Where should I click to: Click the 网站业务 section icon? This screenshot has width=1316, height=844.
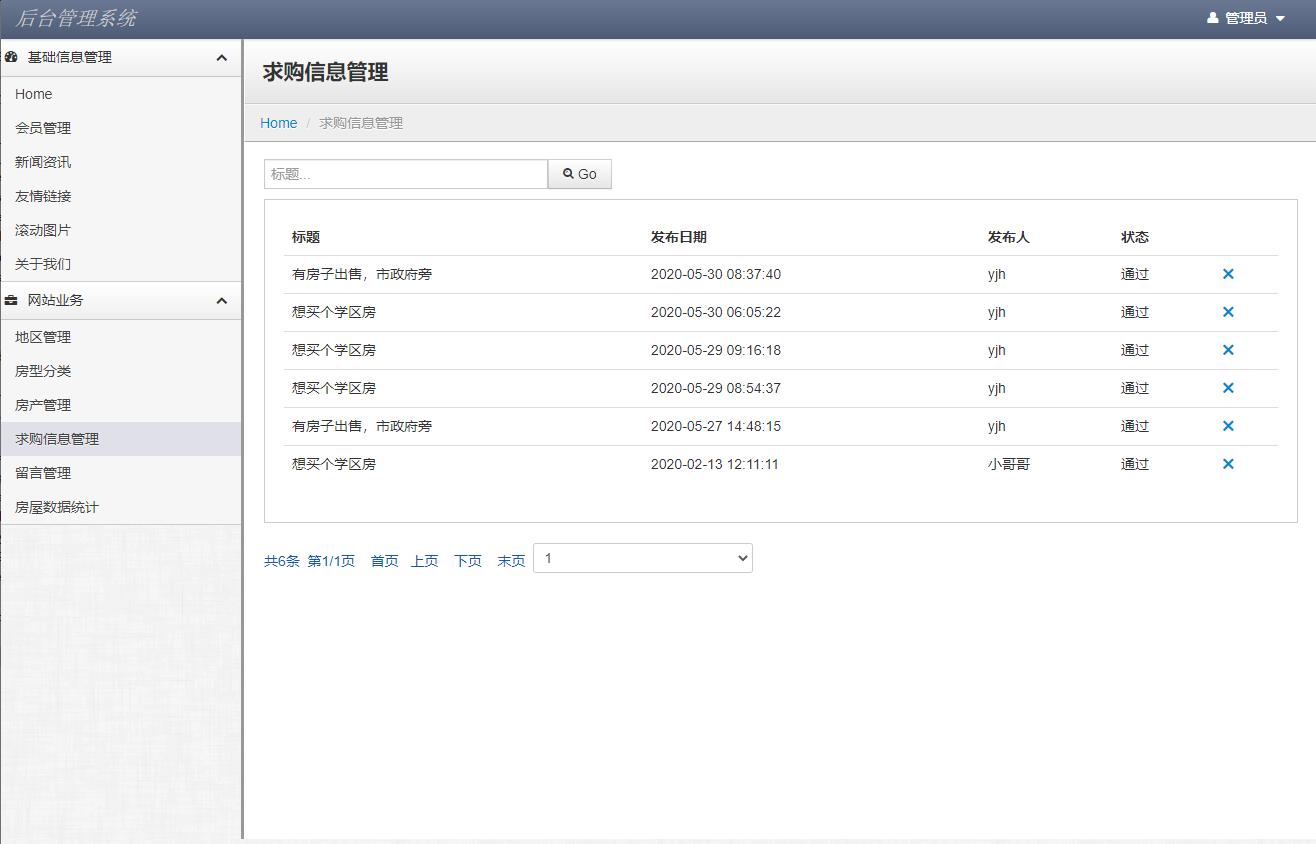(x=12, y=300)
